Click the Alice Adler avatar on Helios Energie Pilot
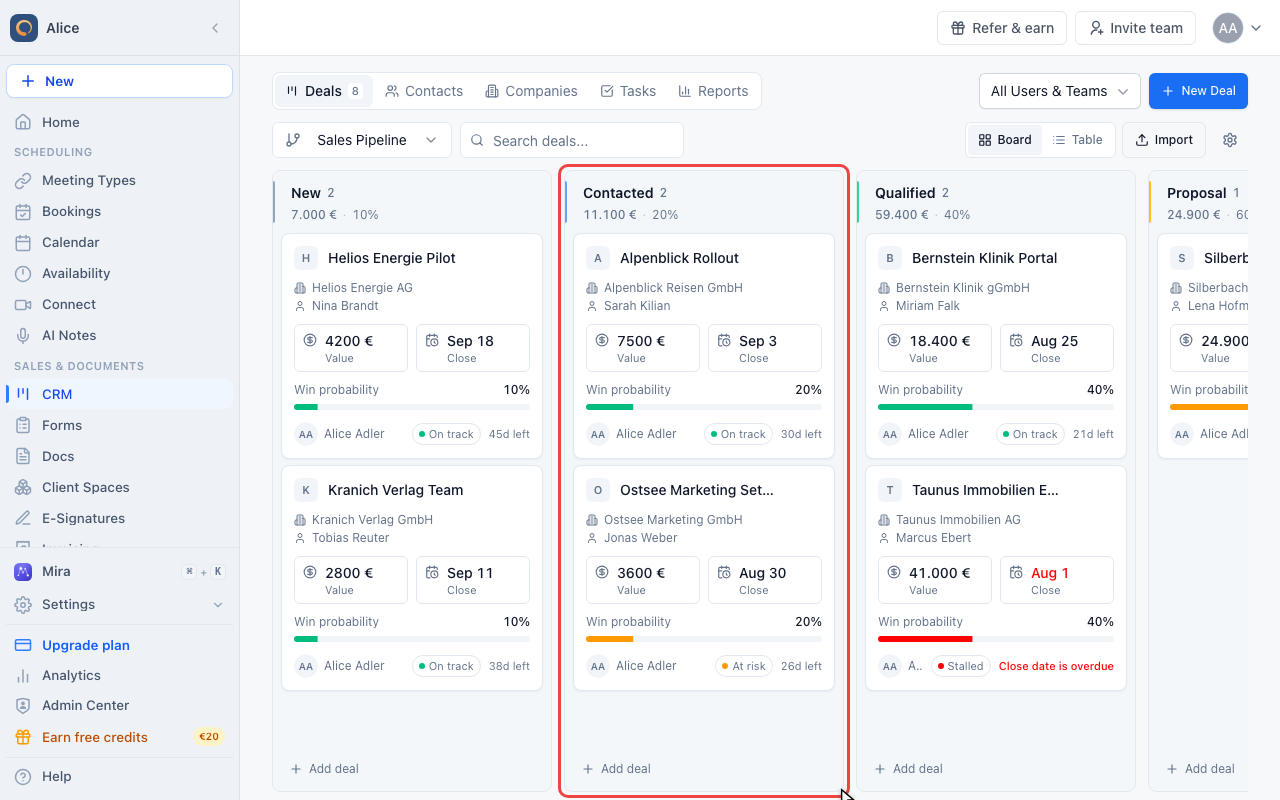Image resolution: width=1280 pixels, height=800 pixels. (306, 434)
